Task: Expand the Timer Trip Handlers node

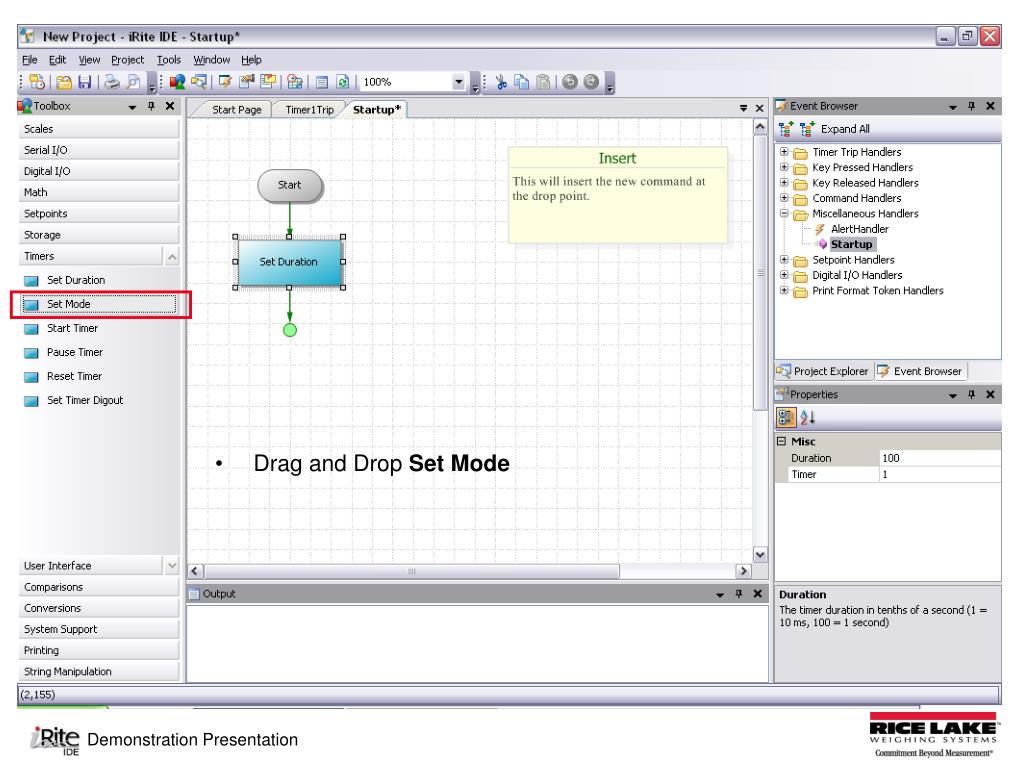Action: (x=784, y=152)
